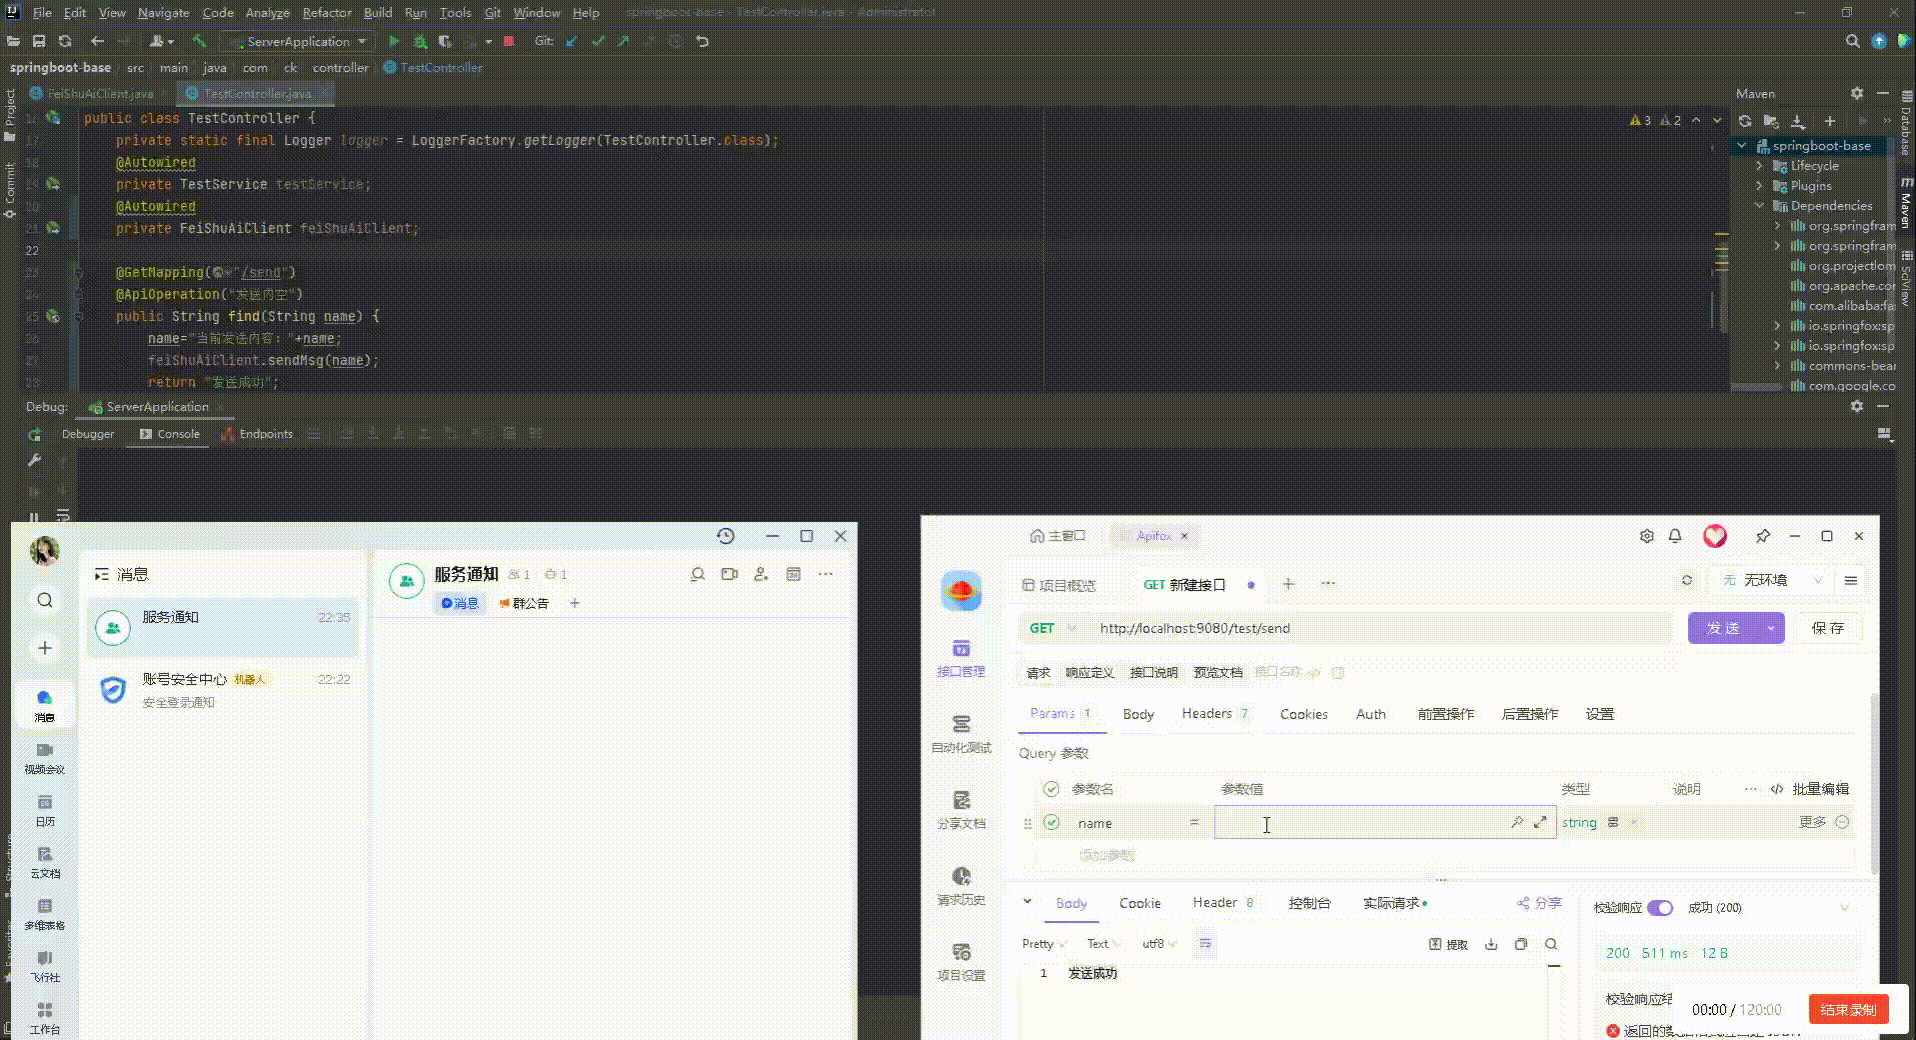Toggle the 校验响应 switch

point(1659,908)
